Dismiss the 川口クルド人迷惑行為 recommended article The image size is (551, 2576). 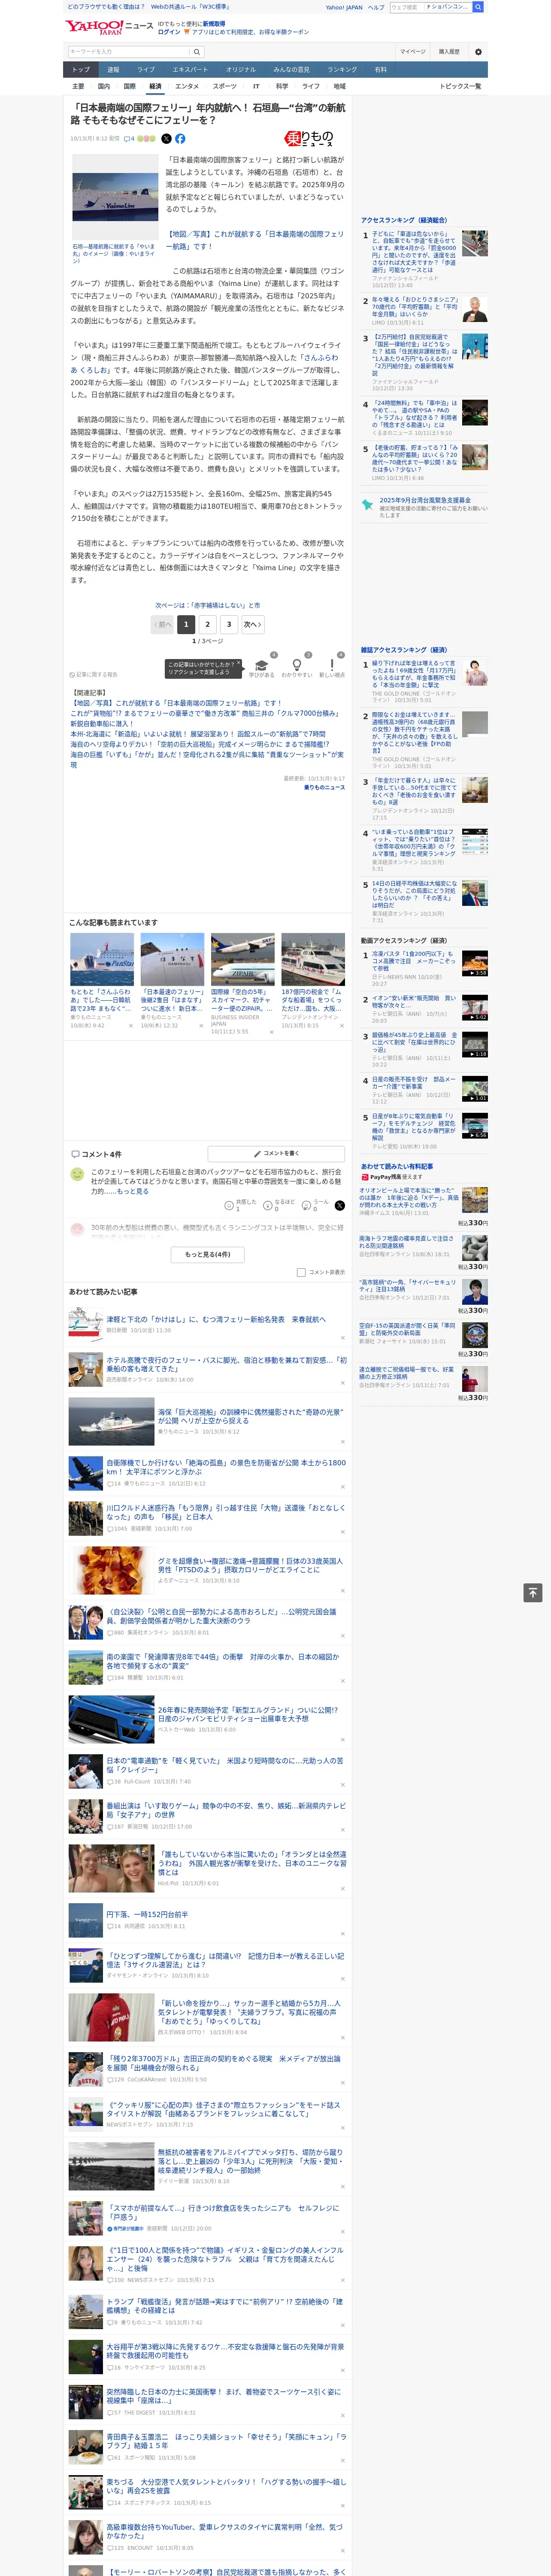pyautogui.click(x=342, y=1532)
